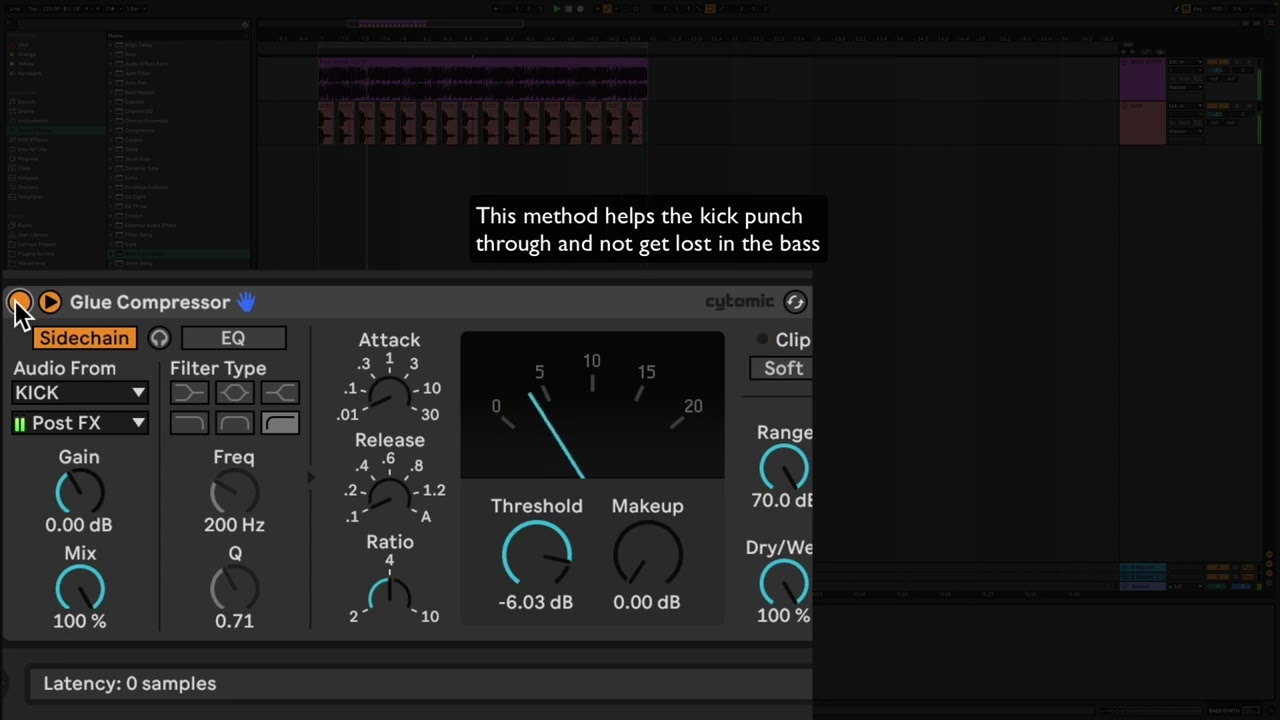Select lowpass filter type icon

pyautogui.click(x=188, y=423)
